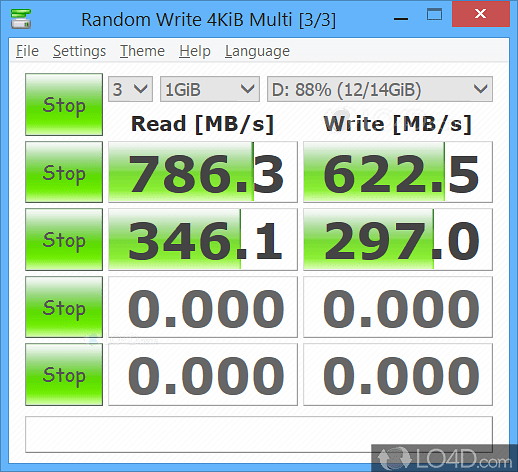The image size is (518, 472).
Task: Click the Read [MB/s] column header
Action: (x=202, y=124)
